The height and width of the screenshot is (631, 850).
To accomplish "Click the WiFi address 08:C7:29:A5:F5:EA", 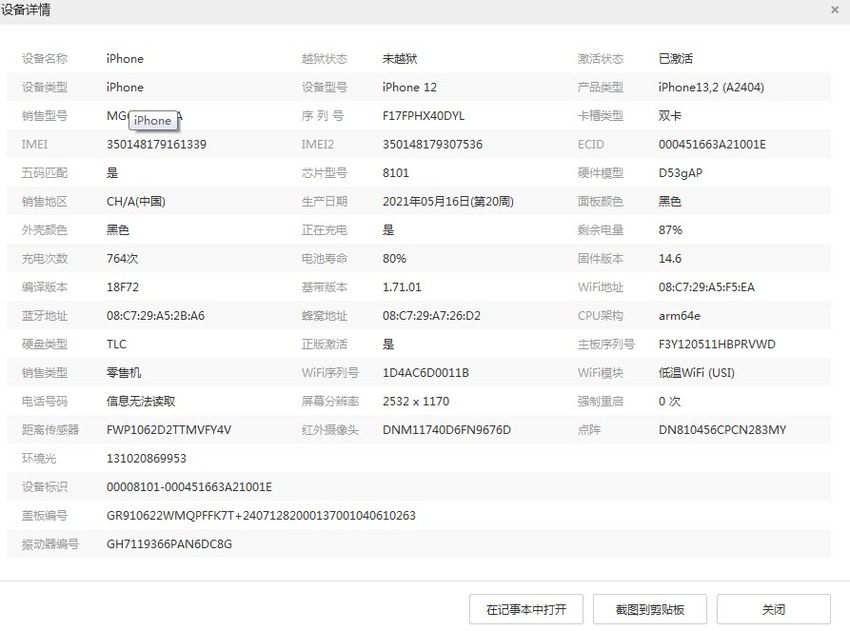I will click(x=706, y=287).
